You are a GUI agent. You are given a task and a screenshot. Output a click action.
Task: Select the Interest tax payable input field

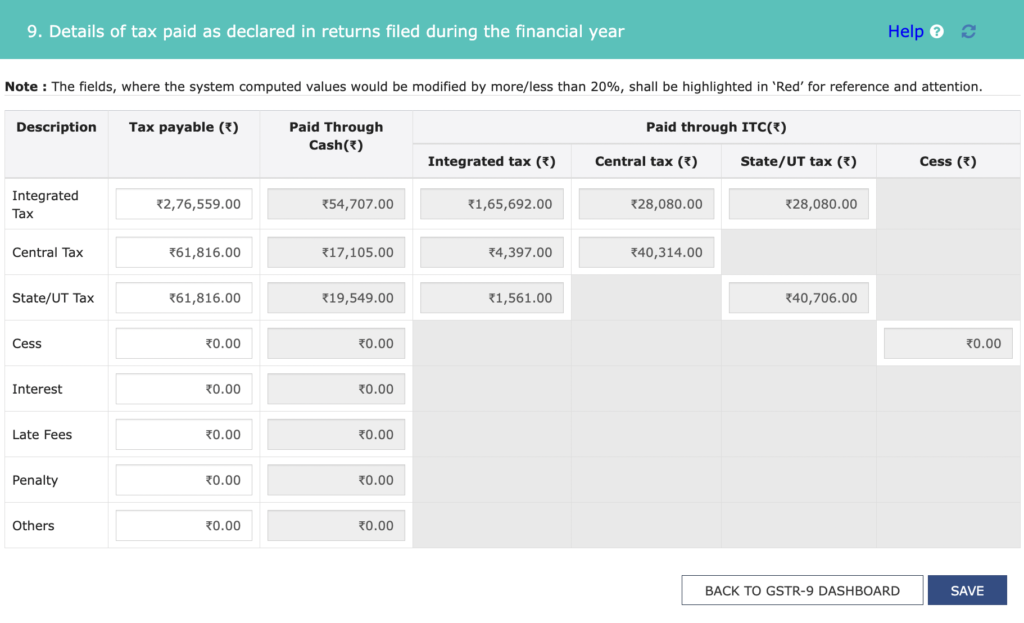[x=183, y=388]
